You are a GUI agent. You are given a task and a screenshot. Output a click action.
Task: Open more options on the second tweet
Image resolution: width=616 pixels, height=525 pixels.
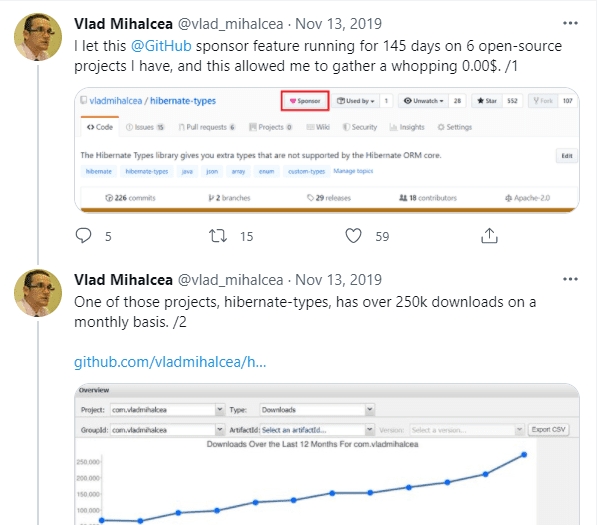tap(570, 279)
